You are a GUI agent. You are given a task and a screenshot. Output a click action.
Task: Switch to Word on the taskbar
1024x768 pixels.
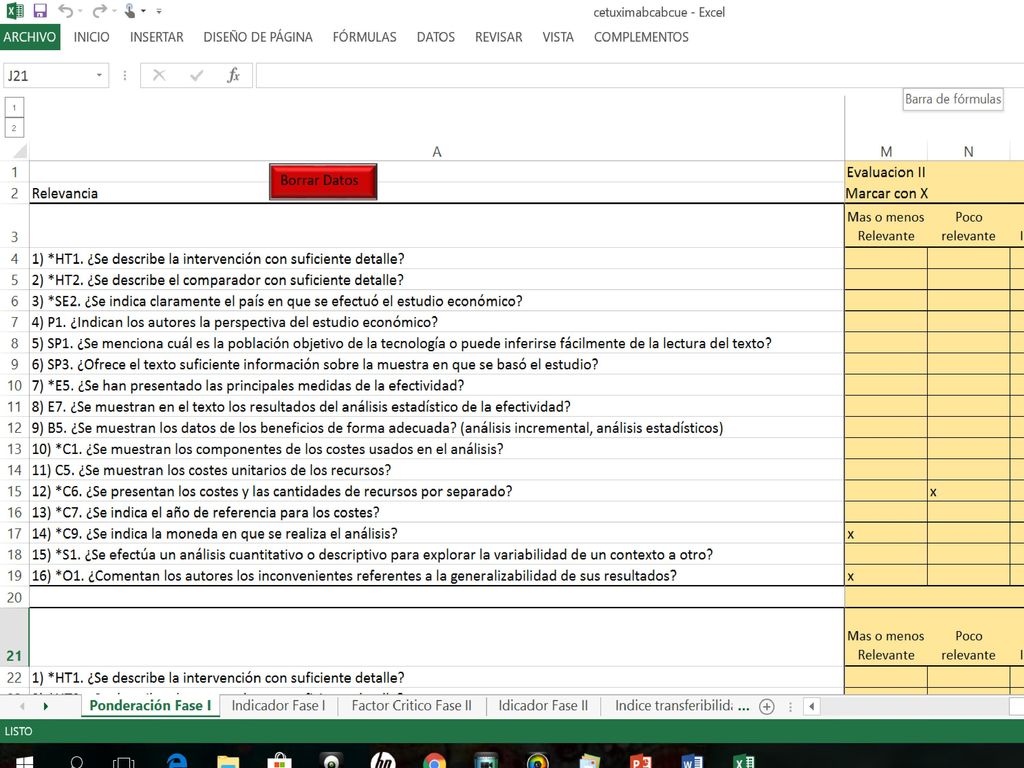point(692,761)
